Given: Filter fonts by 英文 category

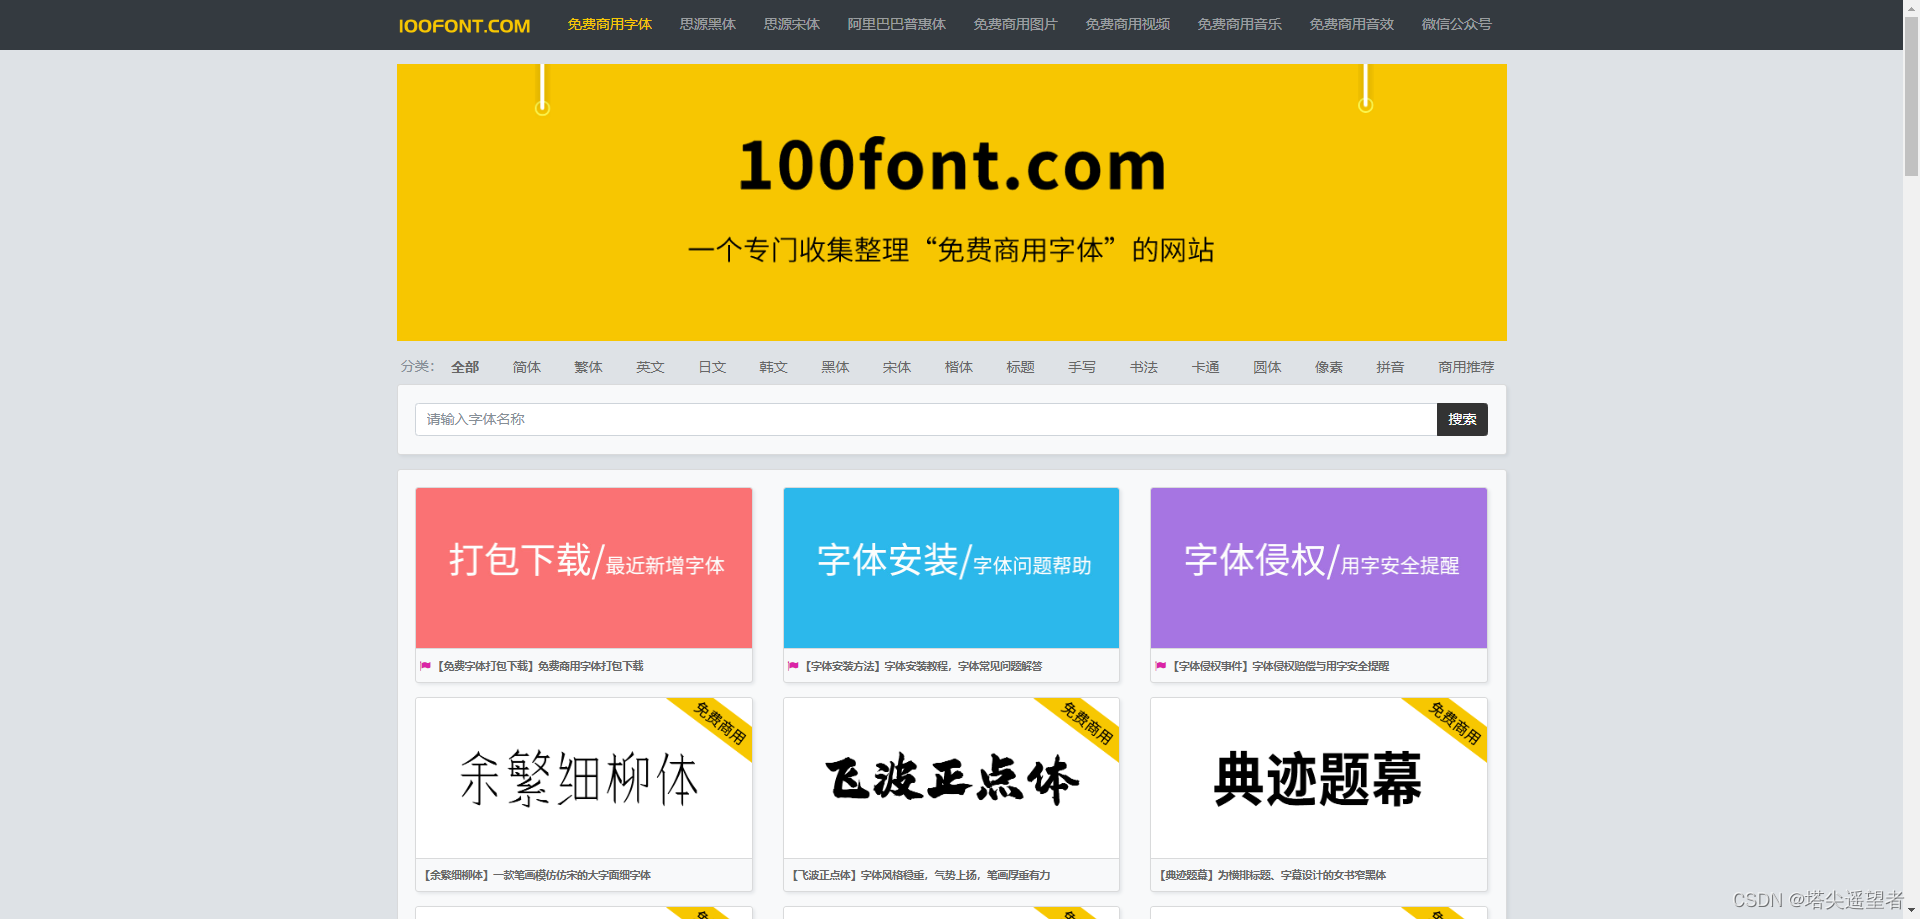Looking at the screenshot, I should [x=650, y=367].
